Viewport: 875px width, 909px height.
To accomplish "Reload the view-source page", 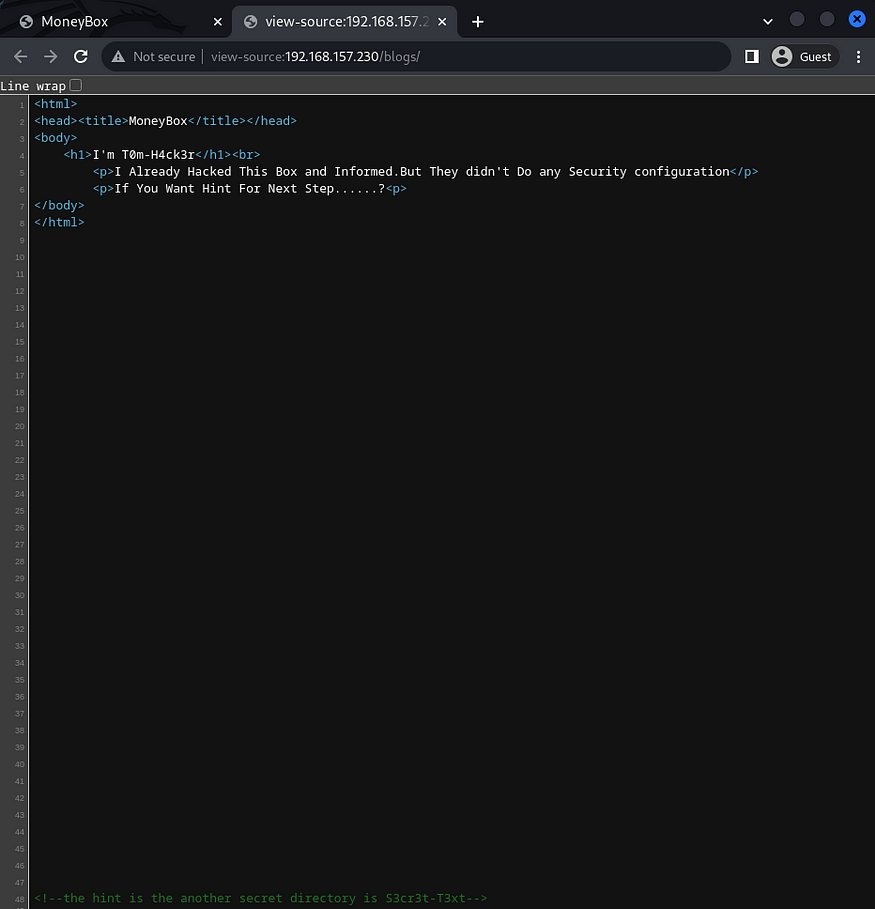I will pos(81,56).
